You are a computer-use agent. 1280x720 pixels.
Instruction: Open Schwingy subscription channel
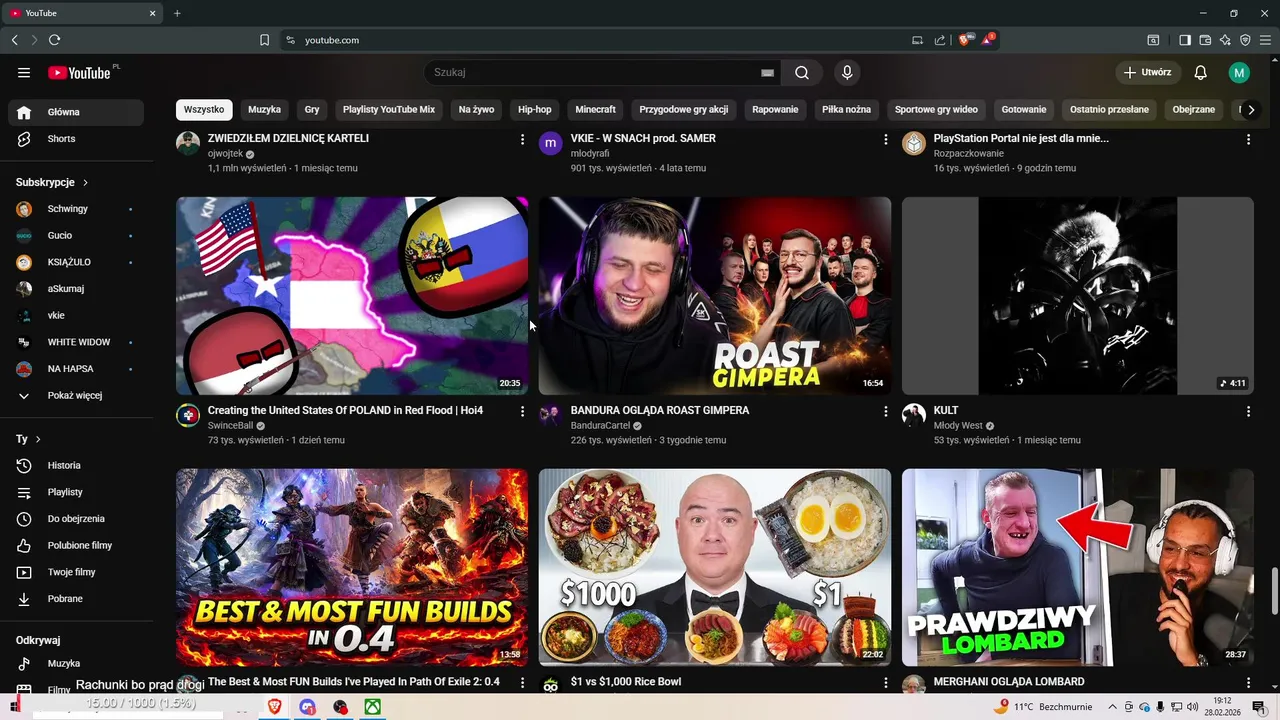point(76,209)
